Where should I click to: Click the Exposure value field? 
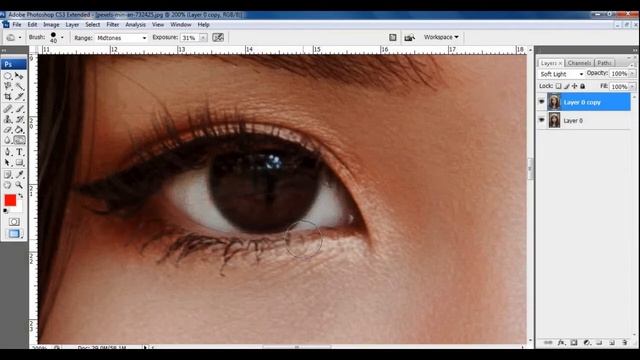189,38
